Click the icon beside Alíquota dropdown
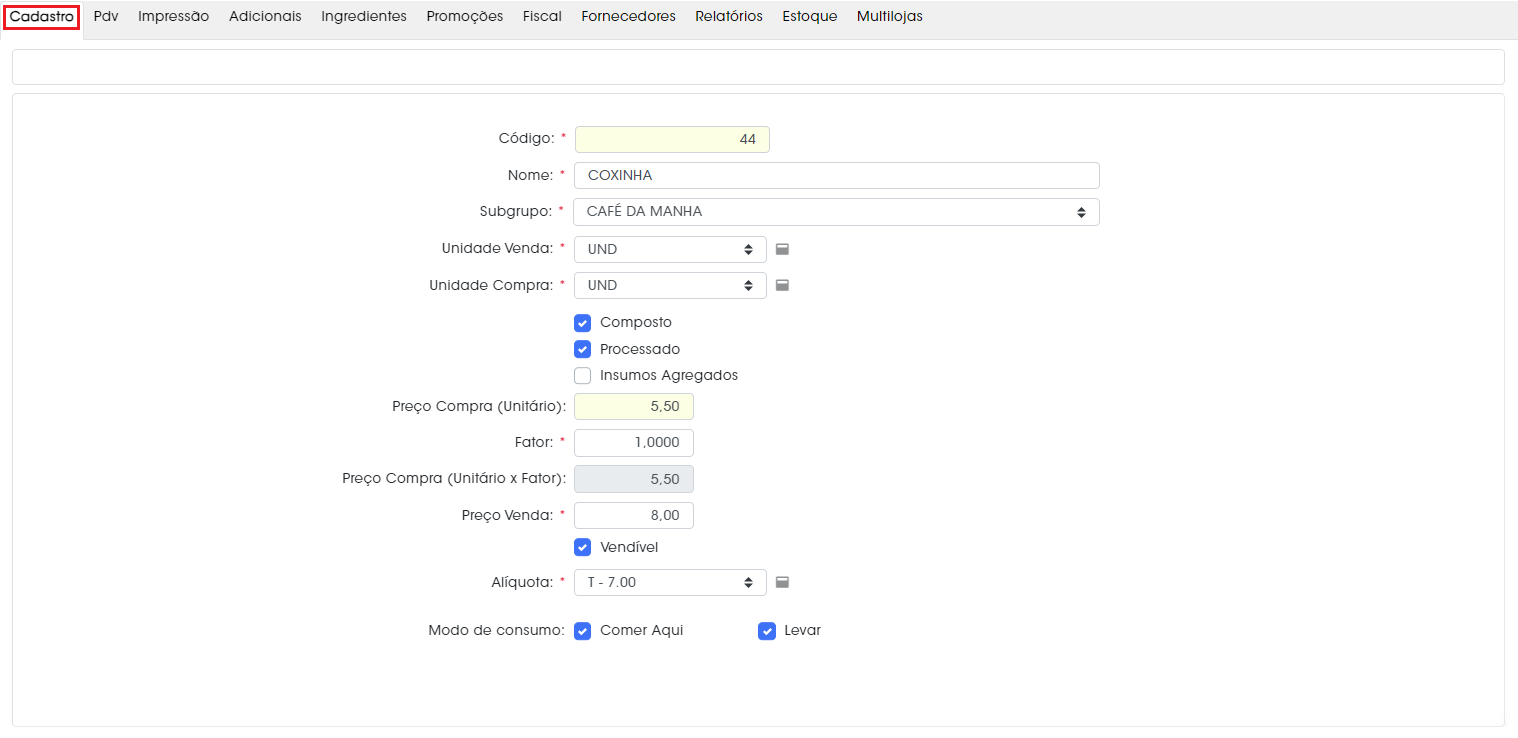The height and width of the screenshot is (738, 1518). point(783,582)
